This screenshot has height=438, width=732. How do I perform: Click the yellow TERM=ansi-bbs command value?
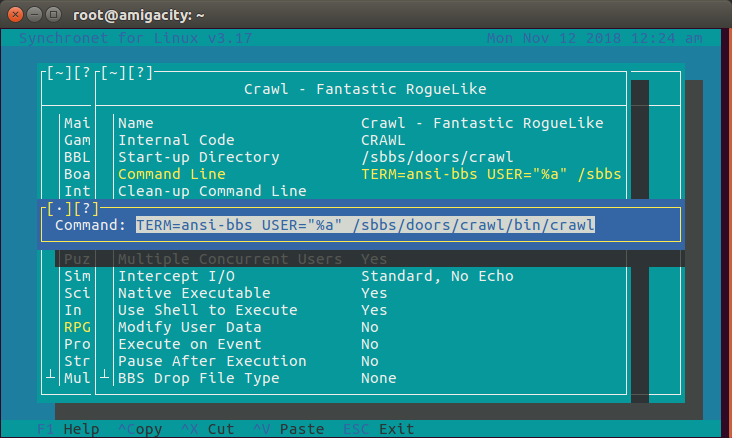tap(491, 174)
